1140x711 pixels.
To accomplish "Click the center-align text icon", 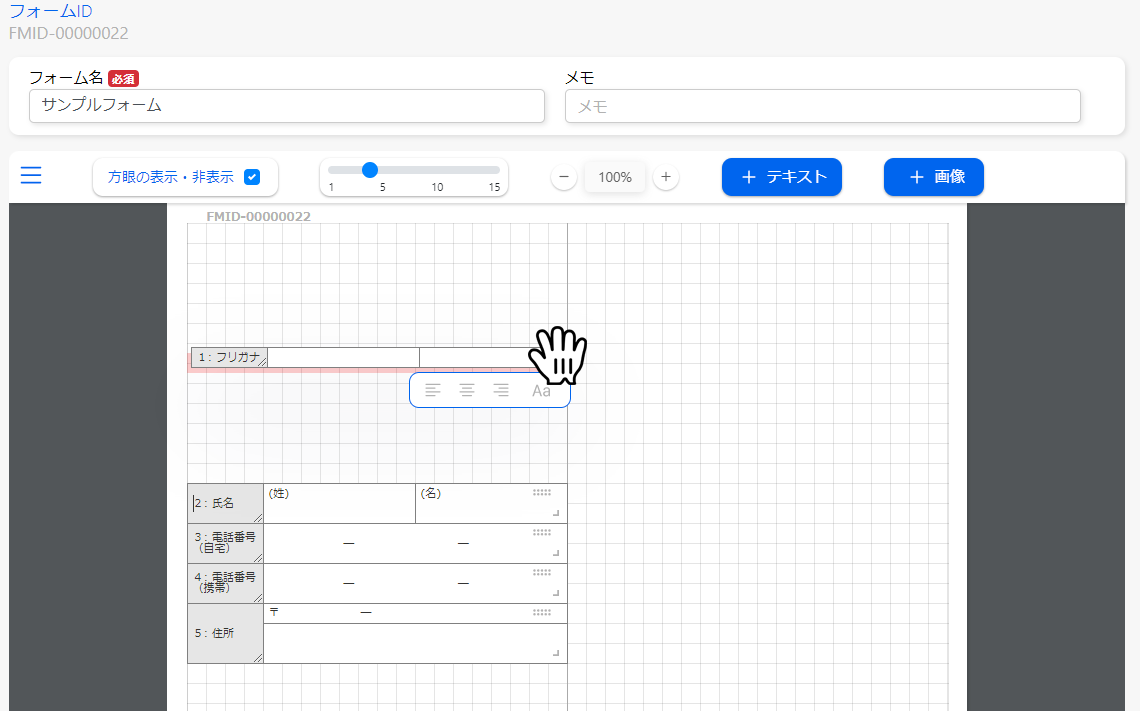I will click(467, 390).
